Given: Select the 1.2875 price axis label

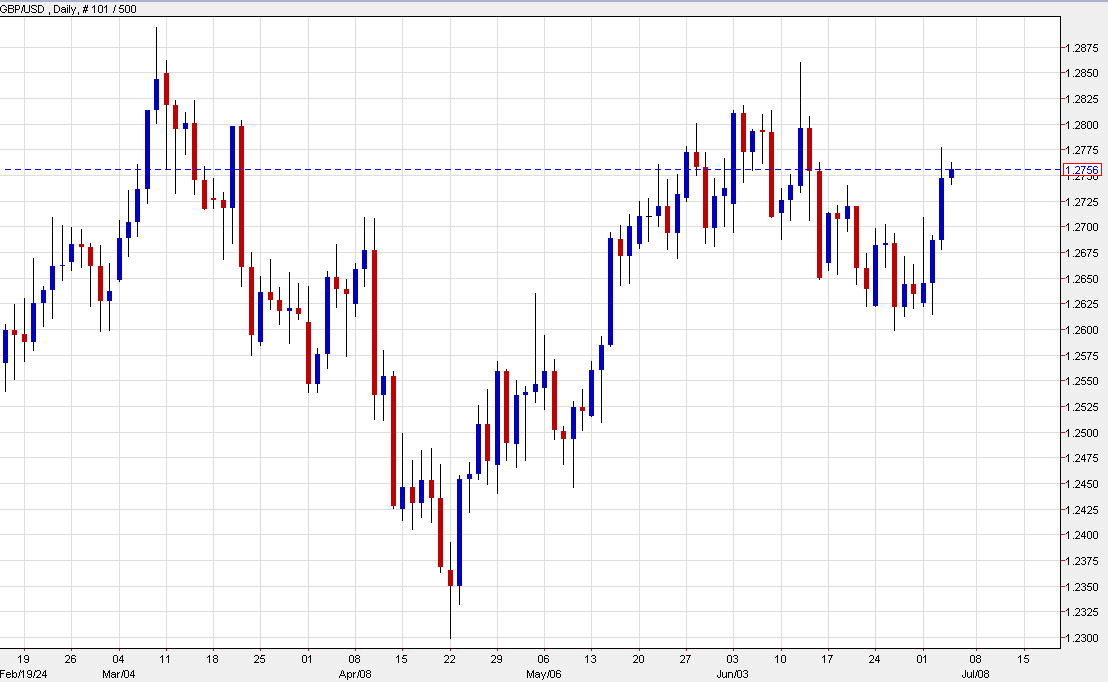Looking at the screenshot, I should [x=1082, y=46].
